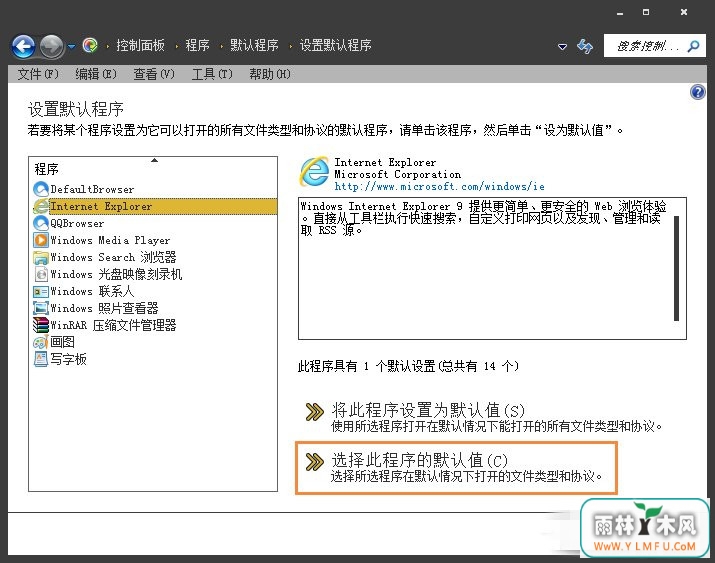Open the address bar history dropdown
The image size is (715, 563).
[563, 46]
